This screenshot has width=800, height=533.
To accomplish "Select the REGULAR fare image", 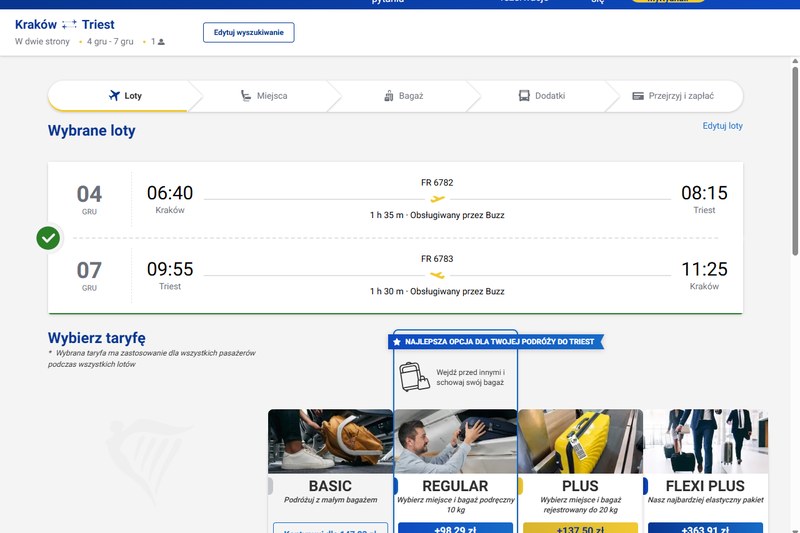I will 456,441.
